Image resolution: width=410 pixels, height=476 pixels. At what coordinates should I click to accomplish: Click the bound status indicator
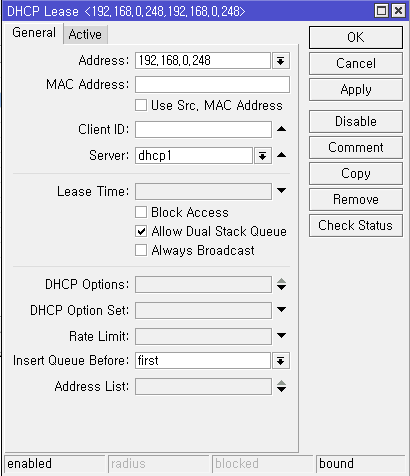click(360, 464)
